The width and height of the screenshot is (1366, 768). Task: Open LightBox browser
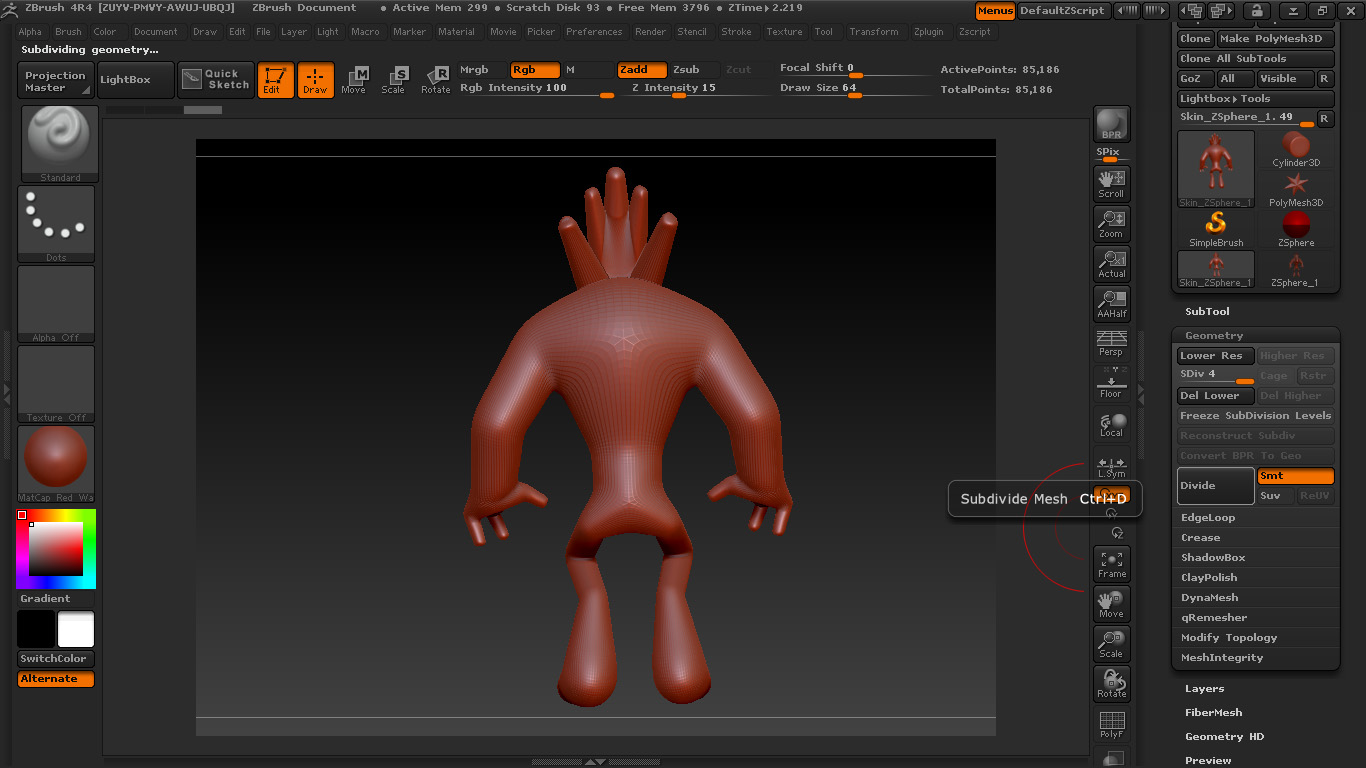(x=136, y=81)
